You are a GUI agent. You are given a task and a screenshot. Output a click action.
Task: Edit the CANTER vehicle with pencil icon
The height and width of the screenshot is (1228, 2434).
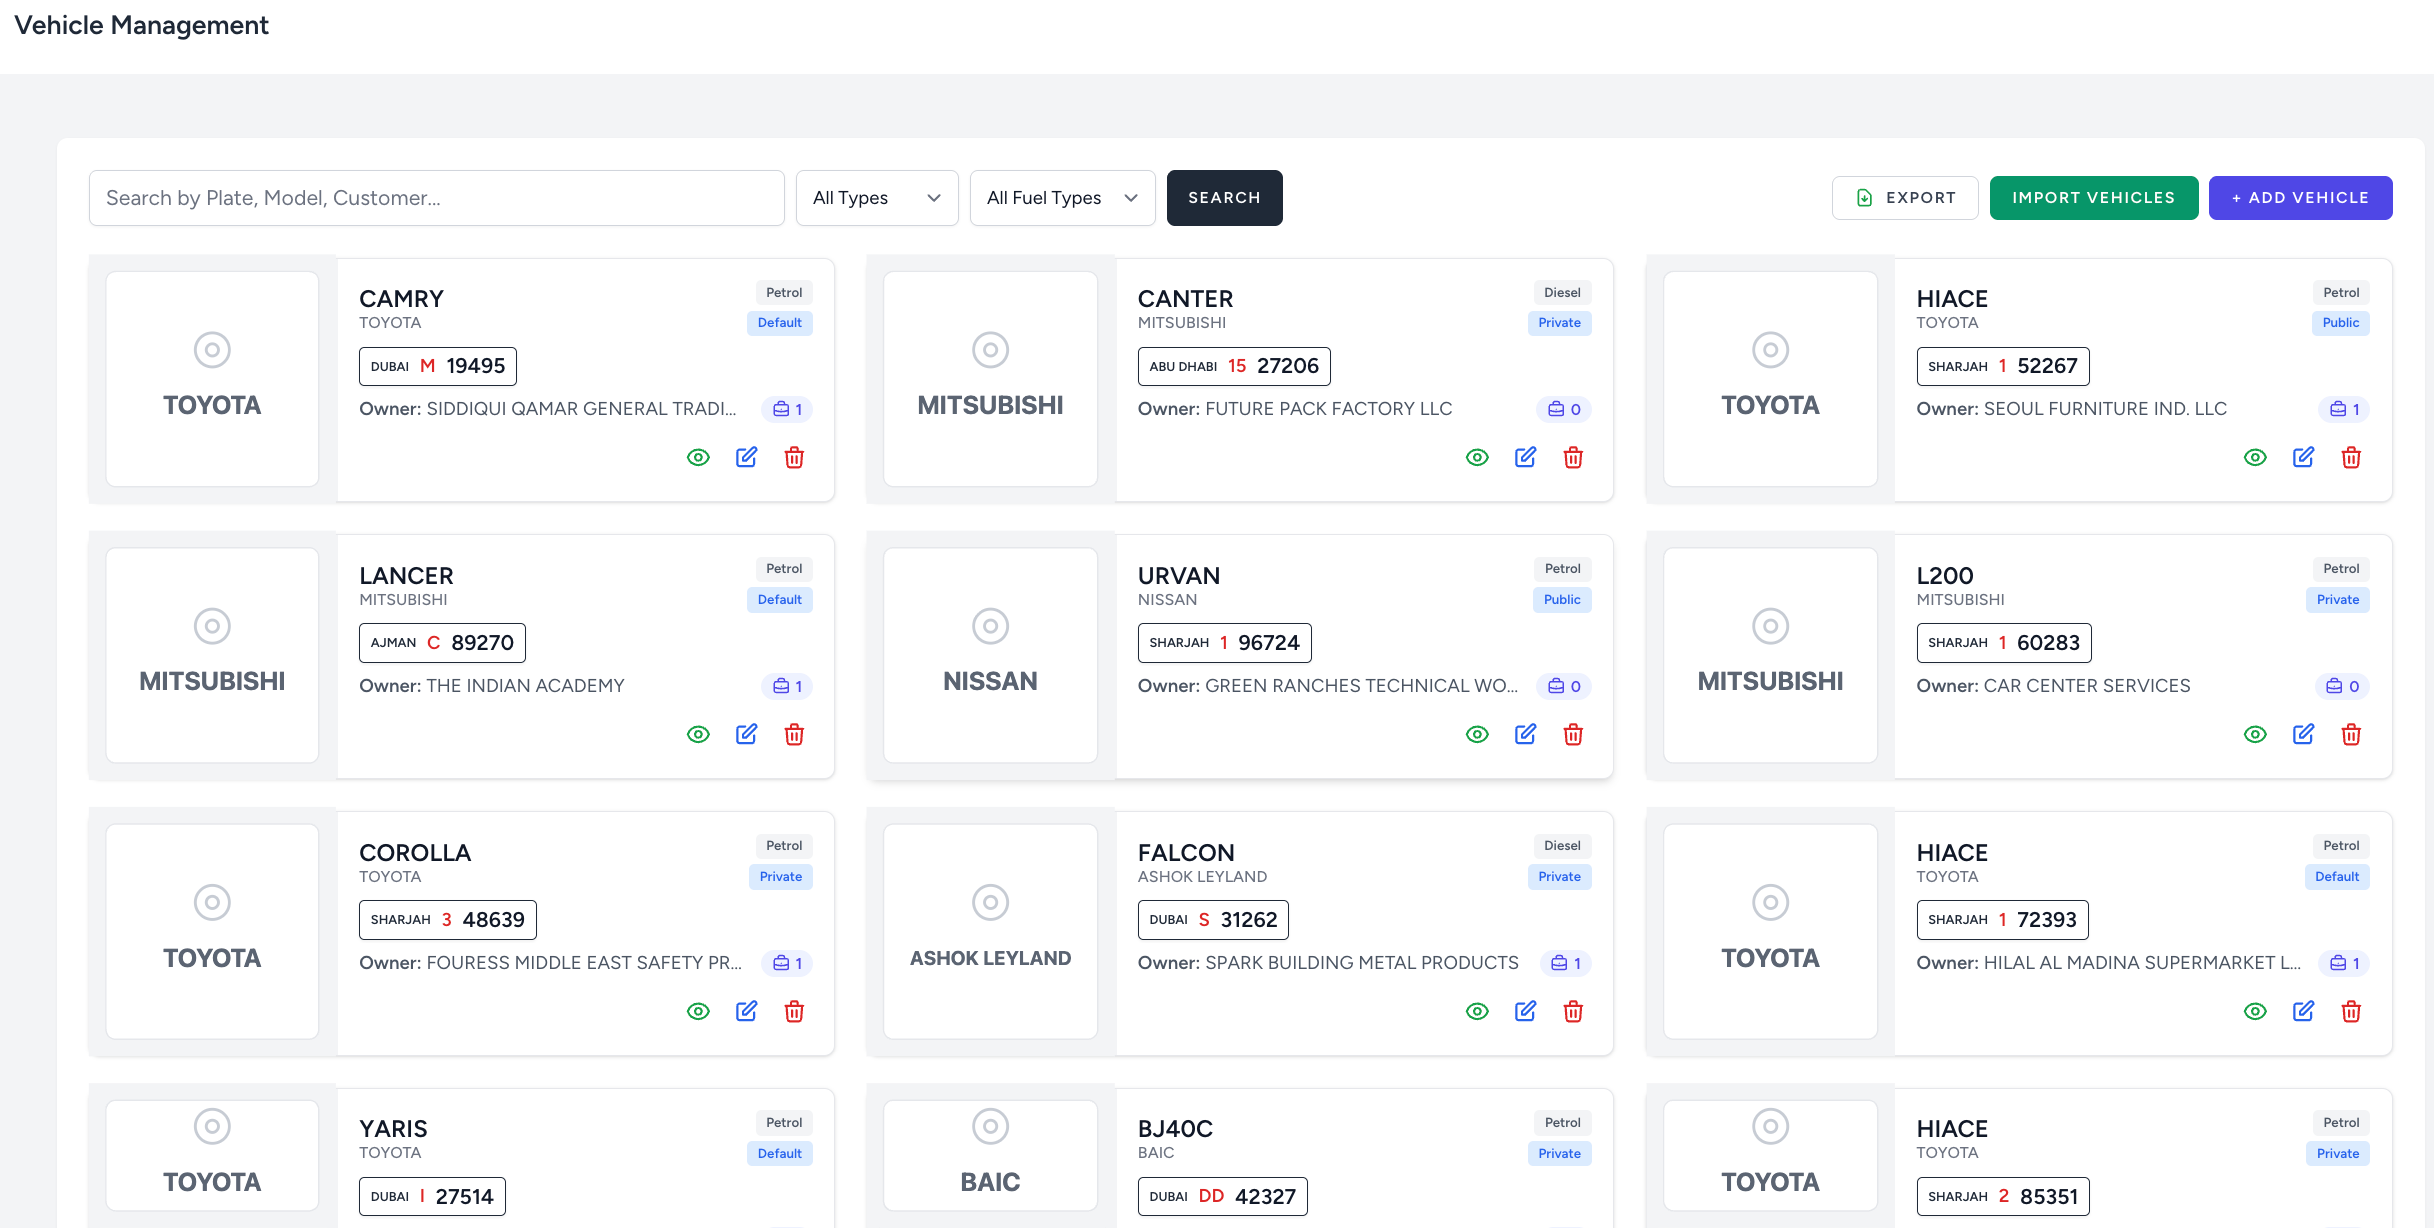click(x=1525, y=457)
